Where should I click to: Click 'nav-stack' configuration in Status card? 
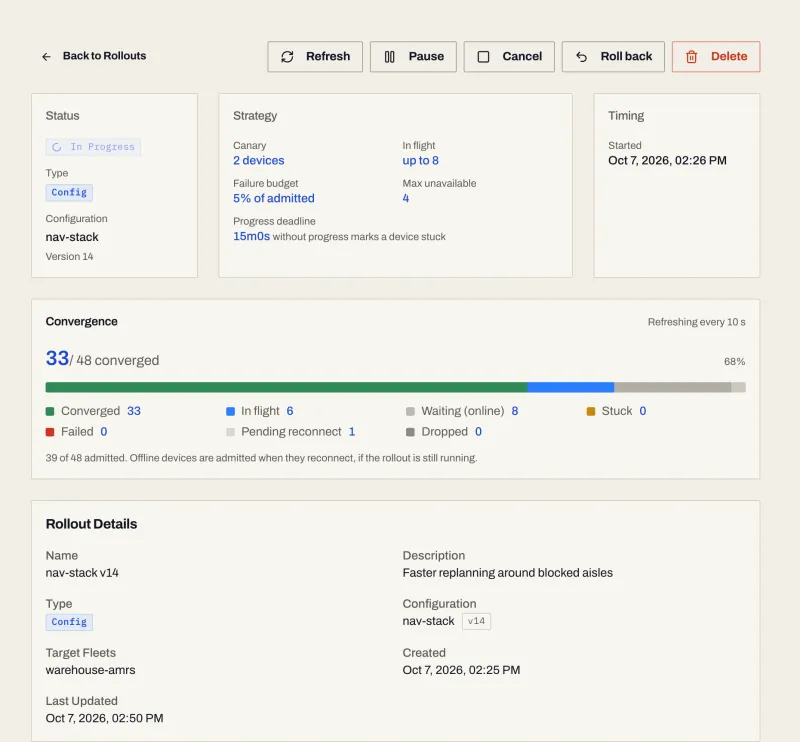[72, 237]
